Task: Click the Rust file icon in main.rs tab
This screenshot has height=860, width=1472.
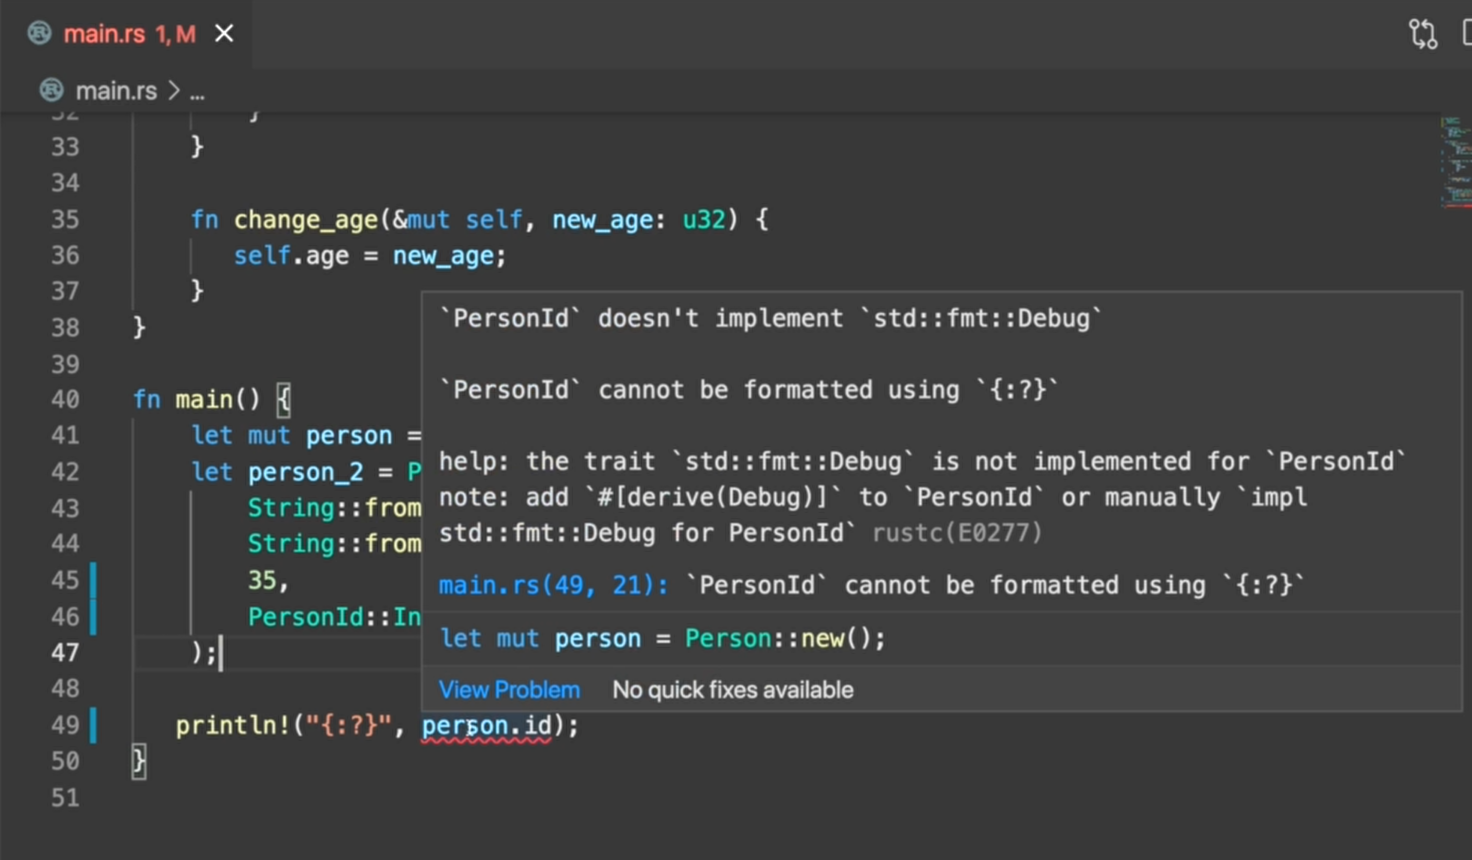Action: 39,34
